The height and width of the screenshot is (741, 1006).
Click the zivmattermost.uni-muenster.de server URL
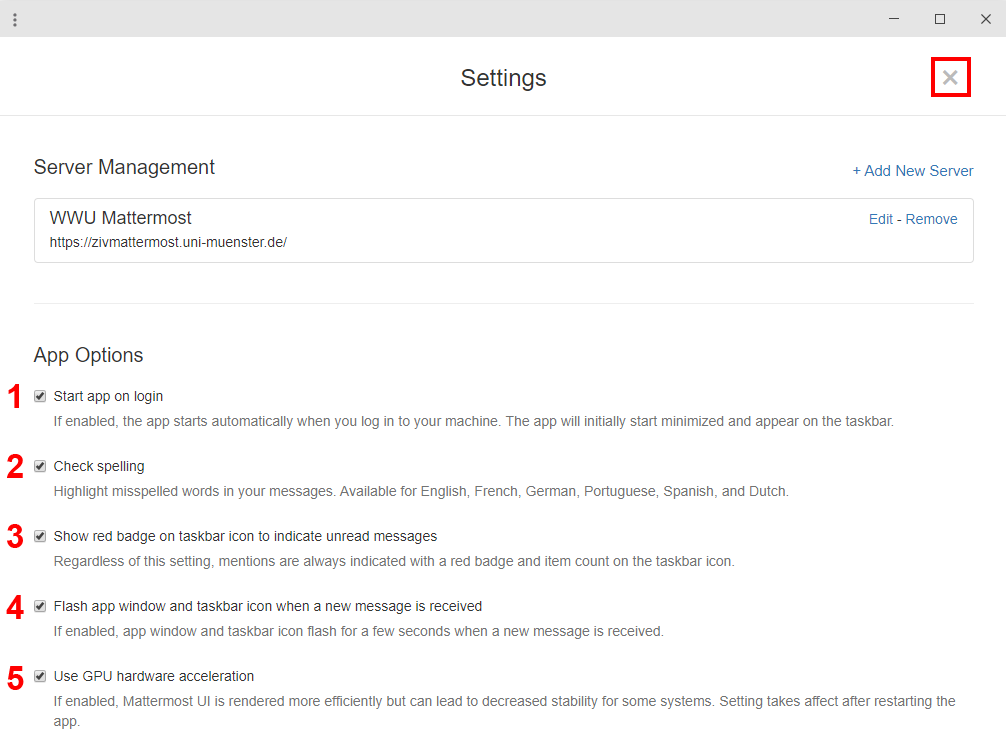coord(168,242)
